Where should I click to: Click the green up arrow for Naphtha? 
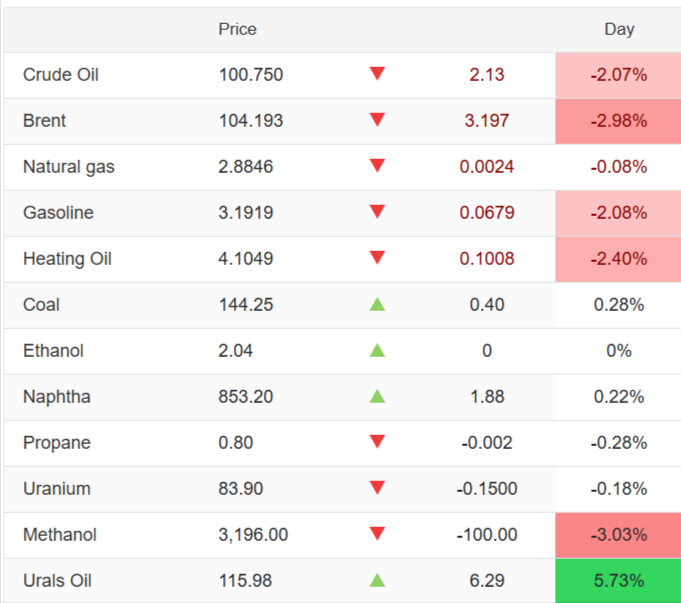[x=377, y=396]
